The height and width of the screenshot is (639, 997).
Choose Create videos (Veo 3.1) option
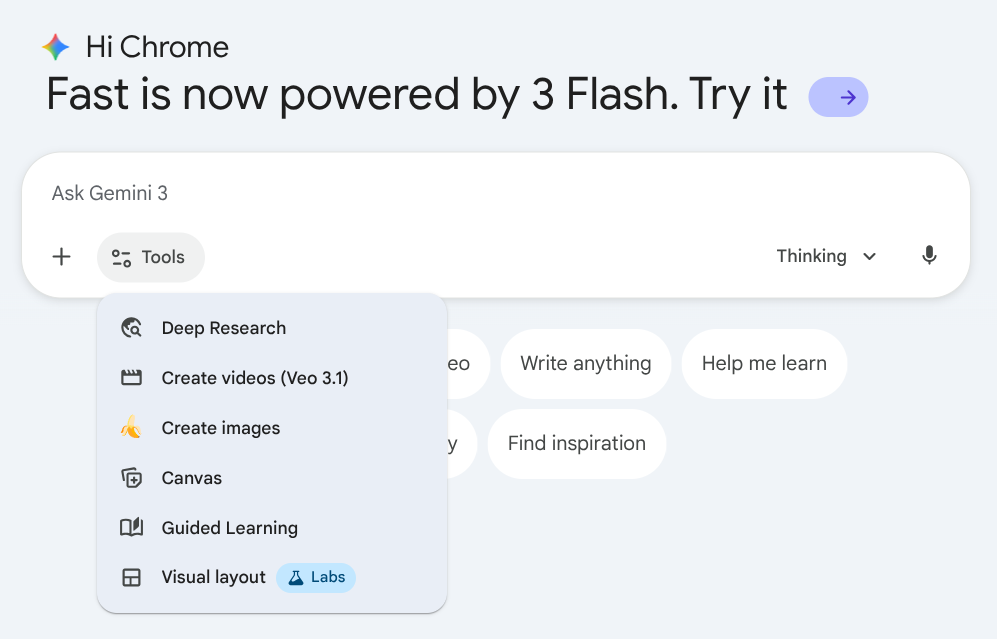[x=255, y=378]
